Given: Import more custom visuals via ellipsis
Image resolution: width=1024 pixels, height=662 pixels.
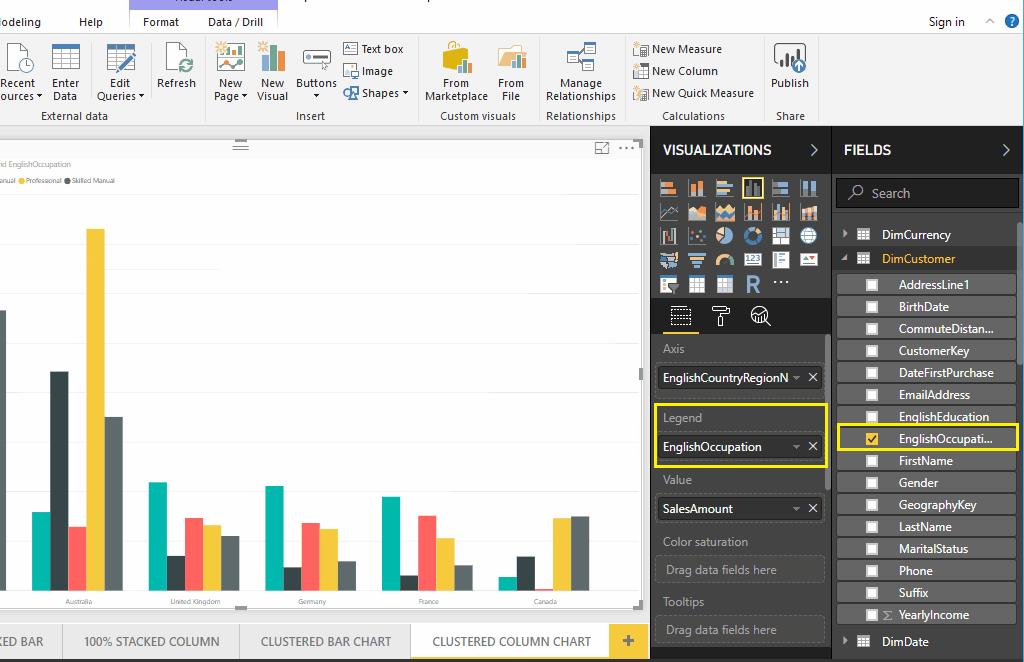Looking at the screenshot, I should click(x=780, y=283).
